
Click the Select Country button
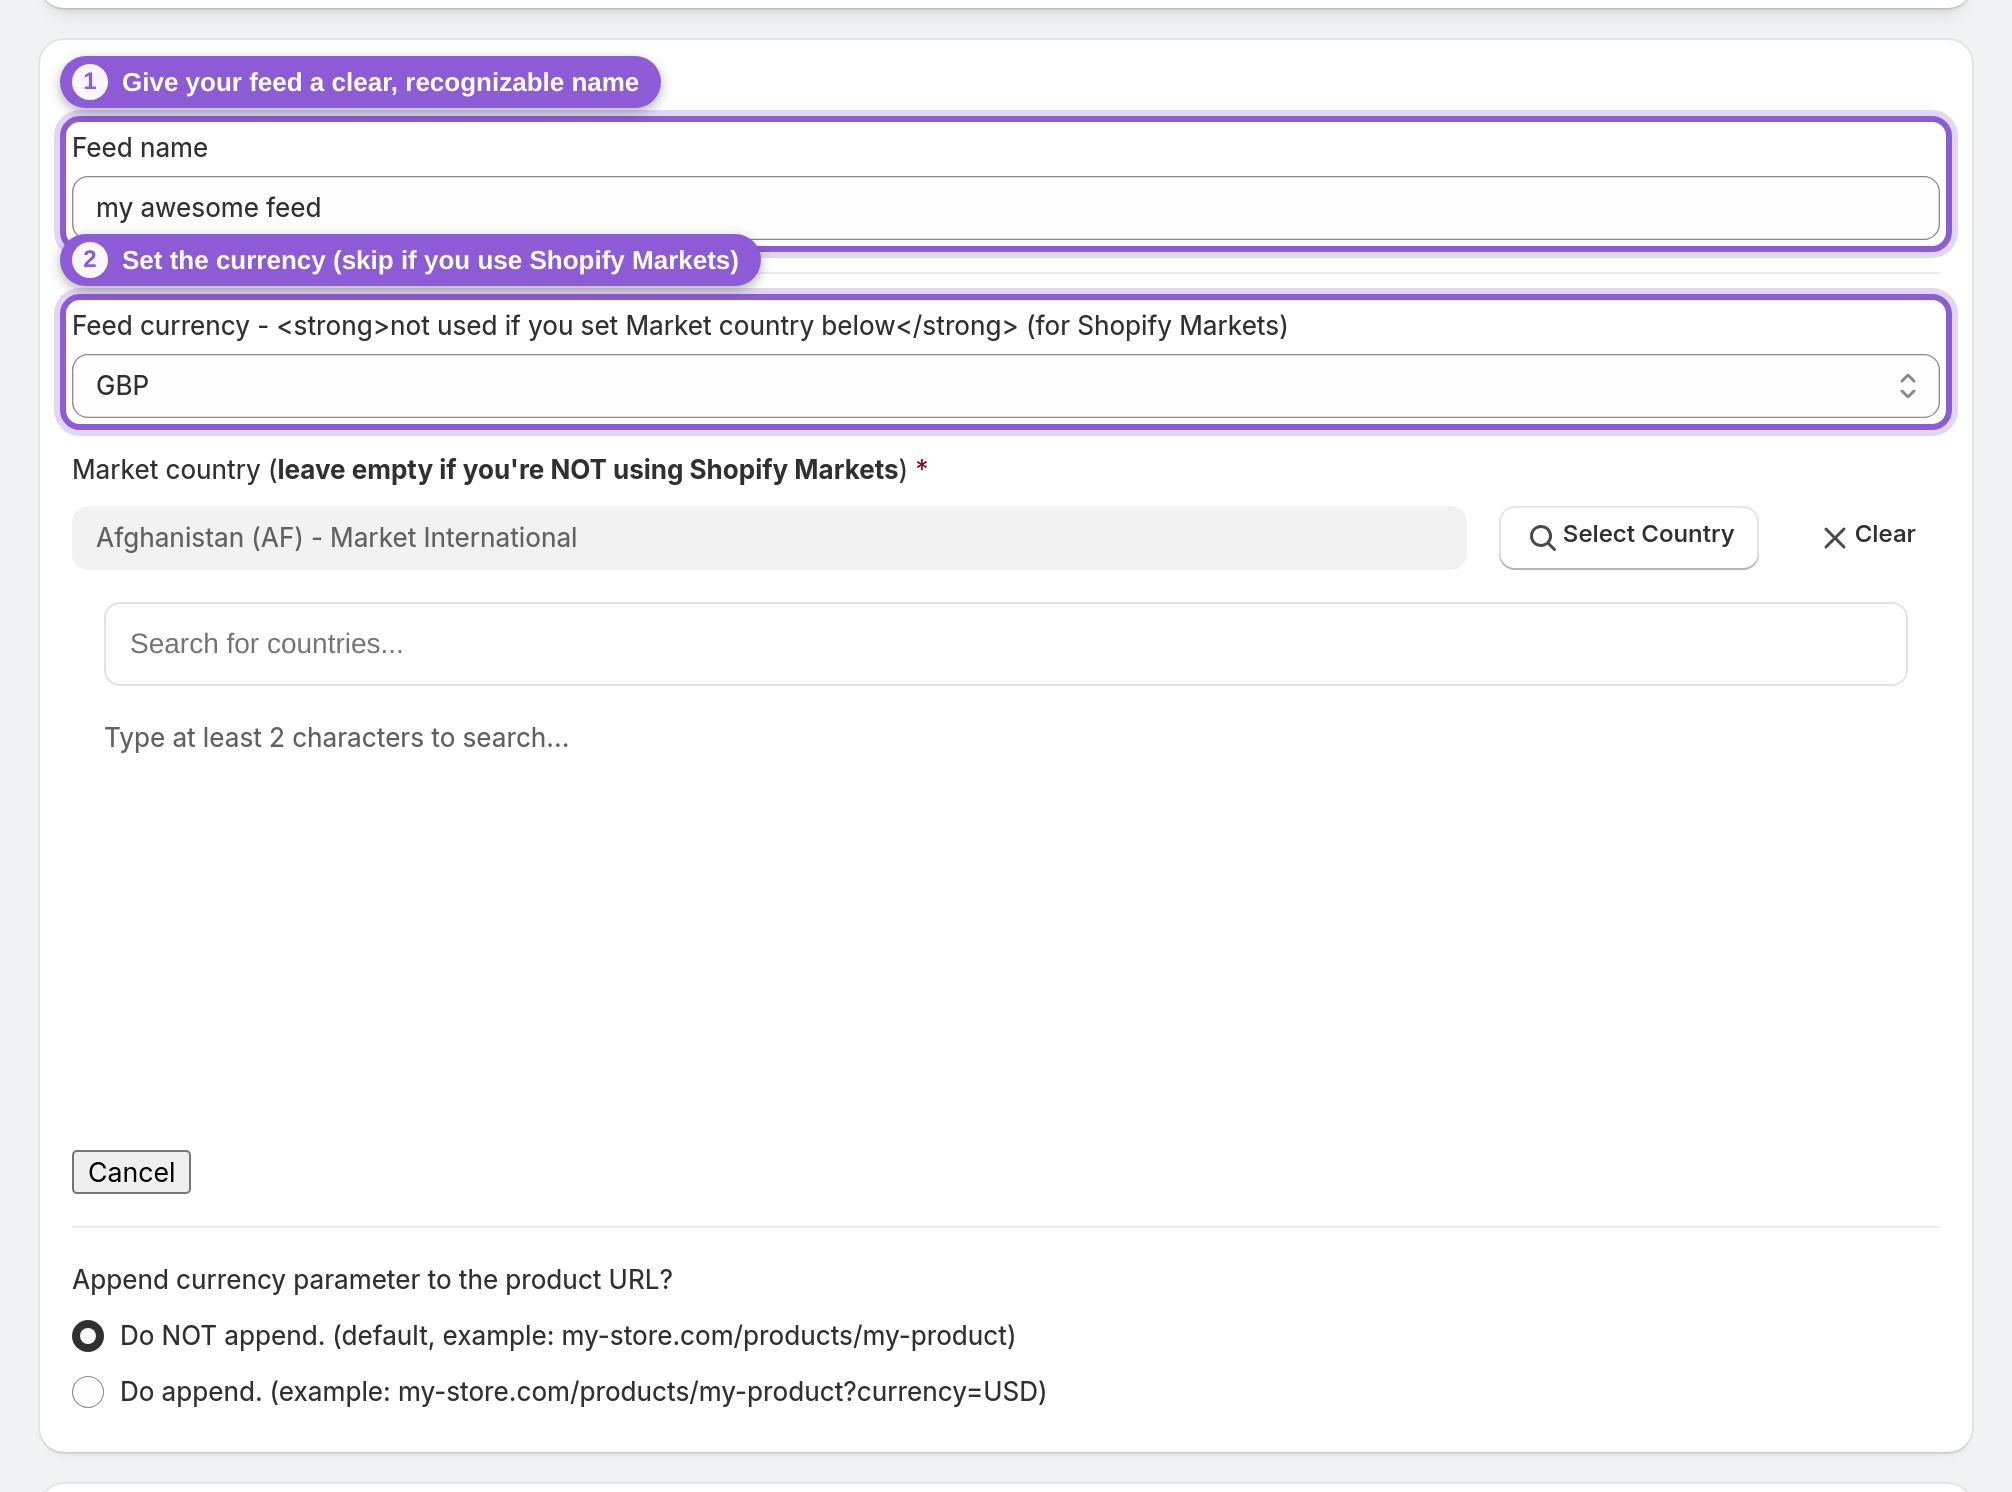[x=1628, y=537]
